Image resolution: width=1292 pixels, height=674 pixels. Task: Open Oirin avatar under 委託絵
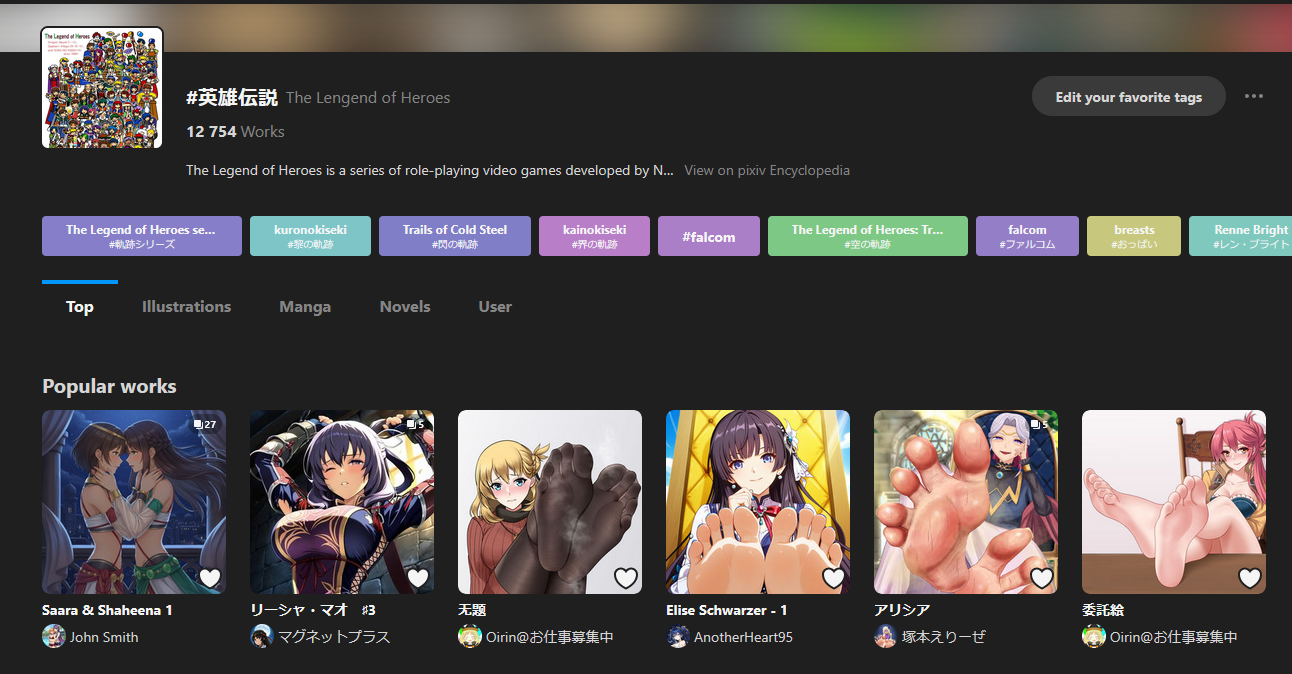(x=1094, y=636)
